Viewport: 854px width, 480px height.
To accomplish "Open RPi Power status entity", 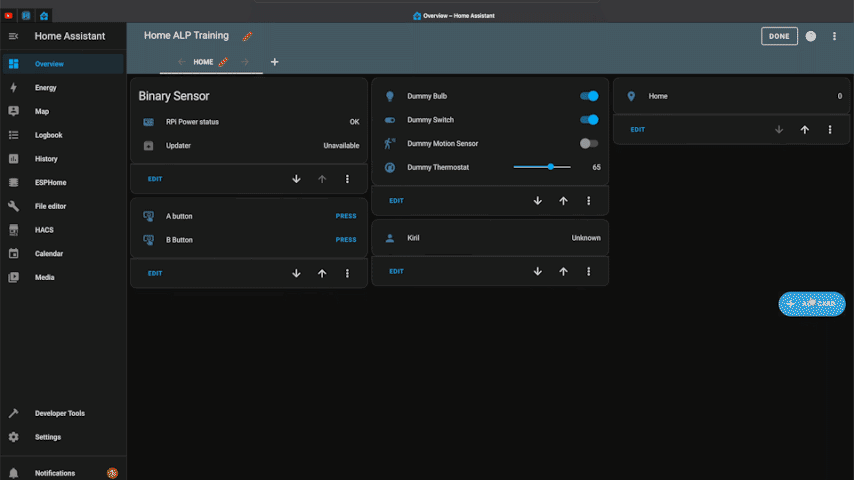I will (x=249, y=122).
